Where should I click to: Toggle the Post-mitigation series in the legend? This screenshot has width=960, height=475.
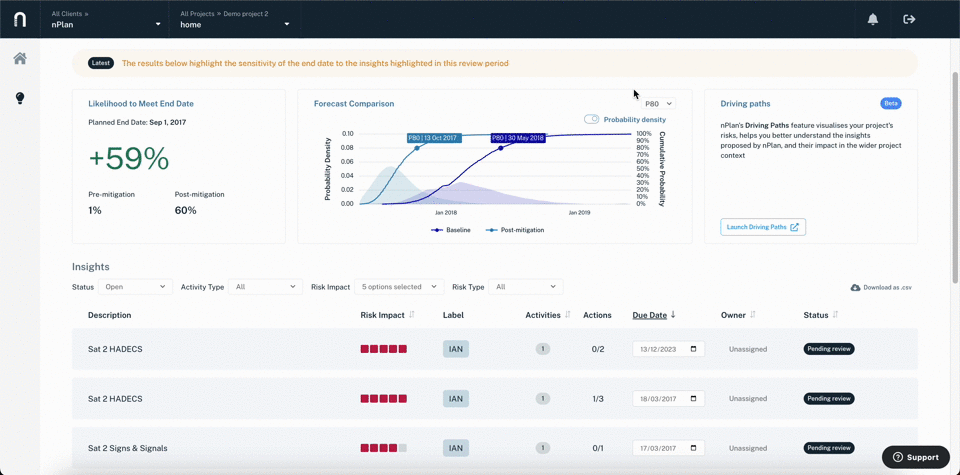pyautogui.click(x=515, y=230)
